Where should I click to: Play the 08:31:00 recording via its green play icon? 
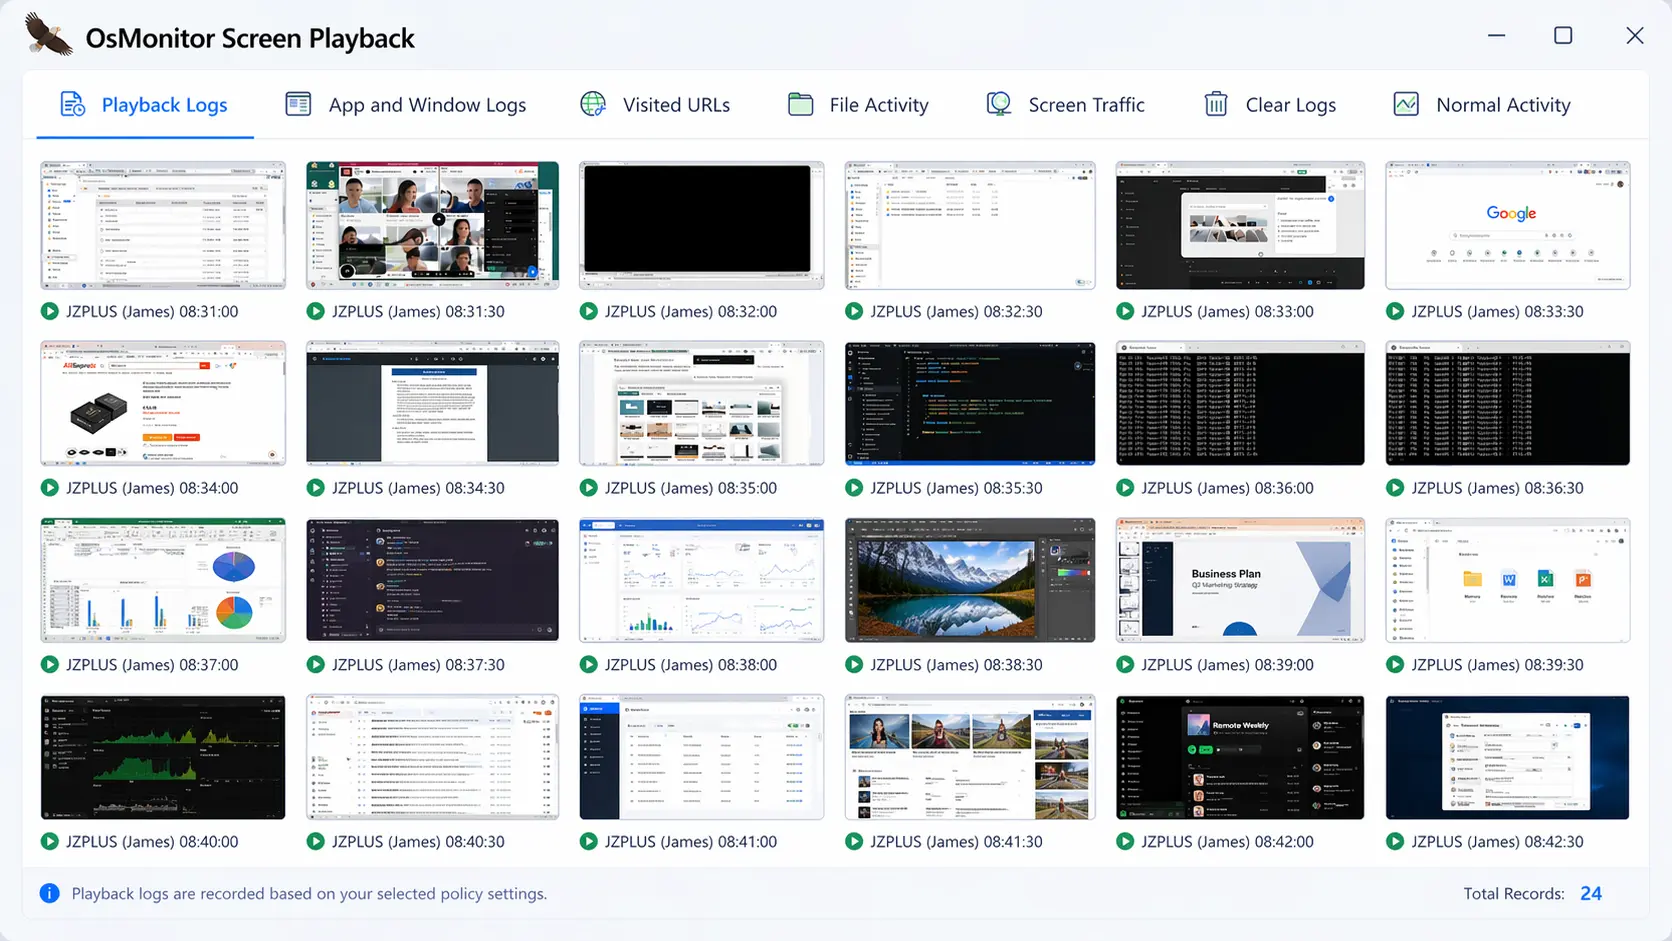pyautogui.click(x=49, y=311)
